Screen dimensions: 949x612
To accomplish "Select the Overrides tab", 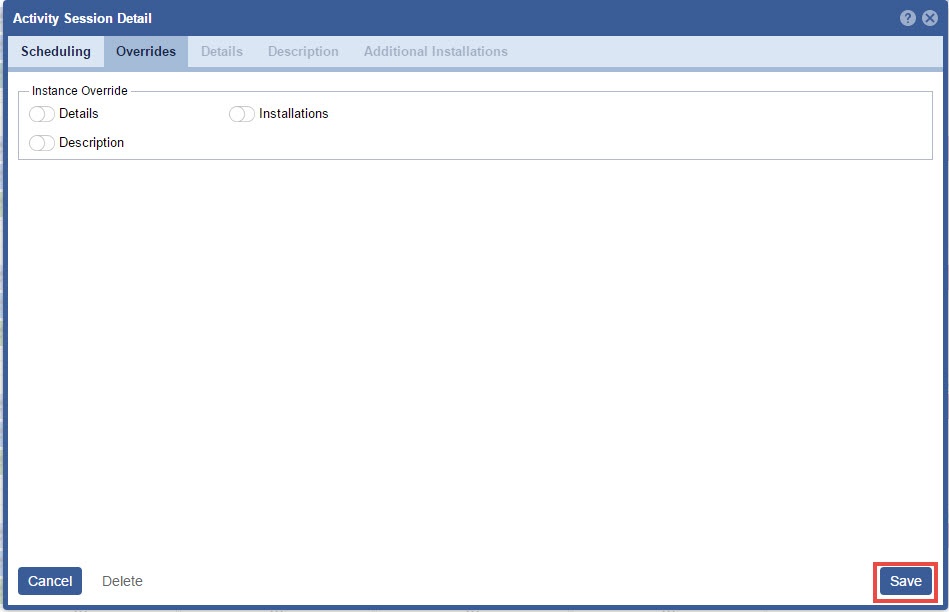I will (x=146, y=51).
